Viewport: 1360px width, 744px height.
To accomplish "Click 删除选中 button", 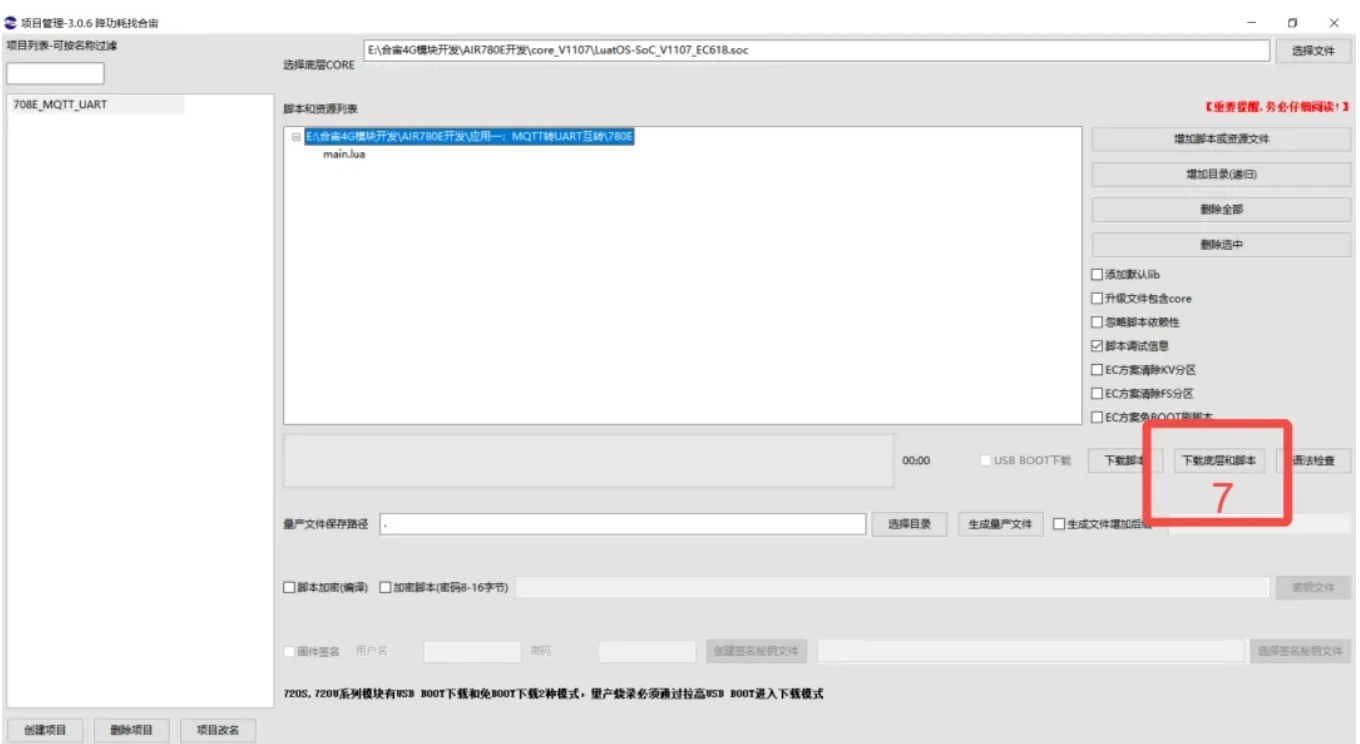I will [1221, 244].
